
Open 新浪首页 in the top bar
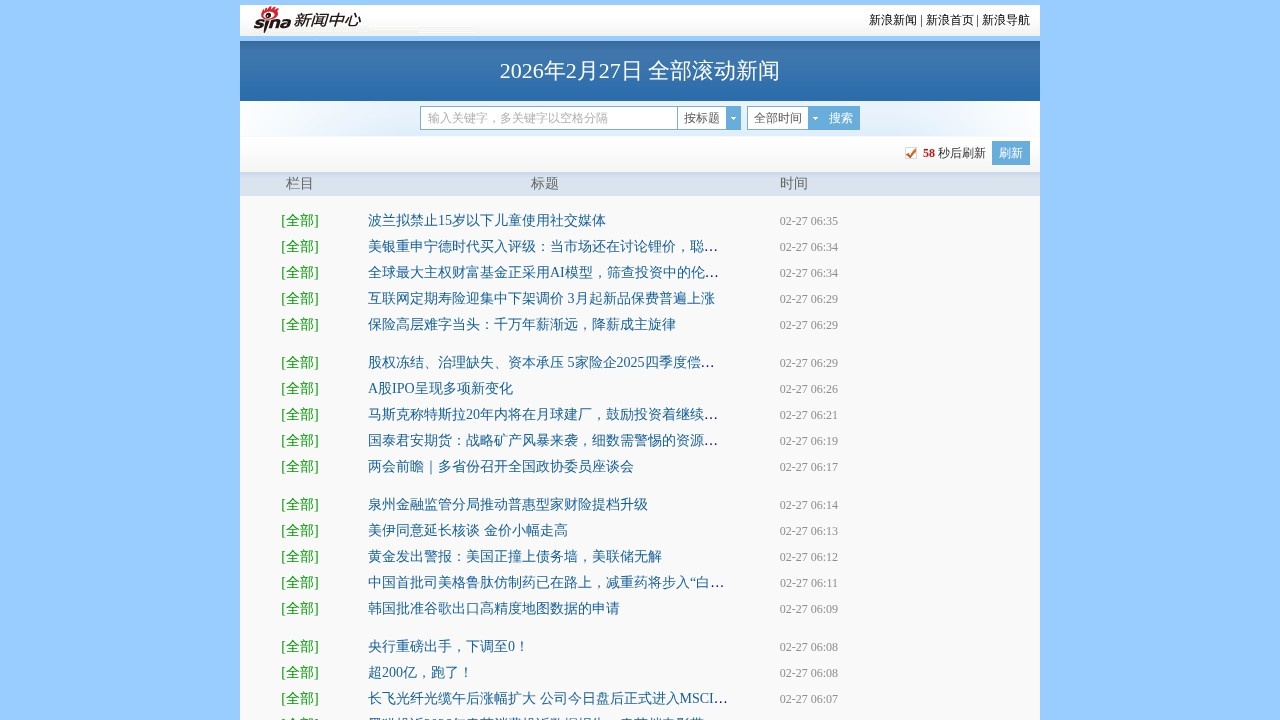[948, 19]
